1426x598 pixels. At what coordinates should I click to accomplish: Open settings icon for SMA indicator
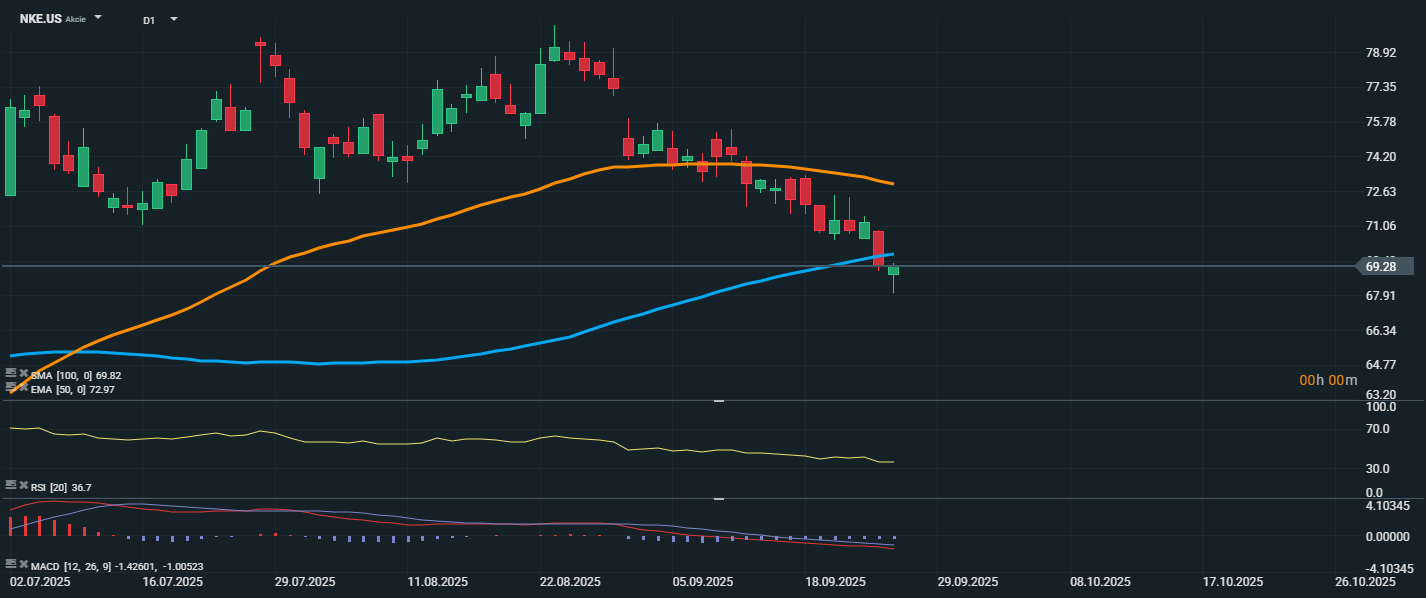pos(11,374)
